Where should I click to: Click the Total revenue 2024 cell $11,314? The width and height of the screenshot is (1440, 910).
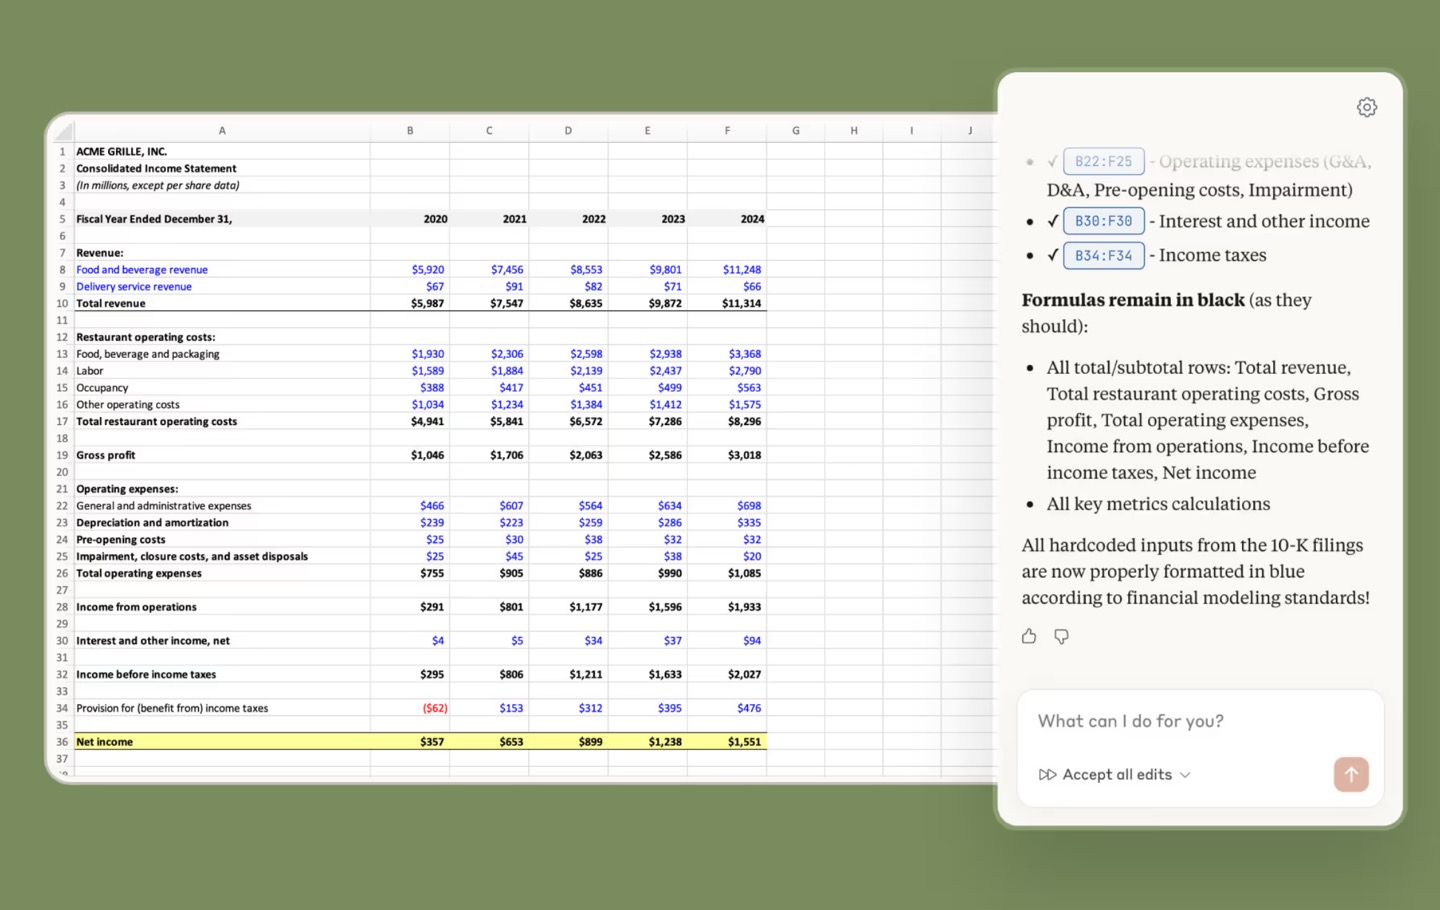(x=740, y=303)
